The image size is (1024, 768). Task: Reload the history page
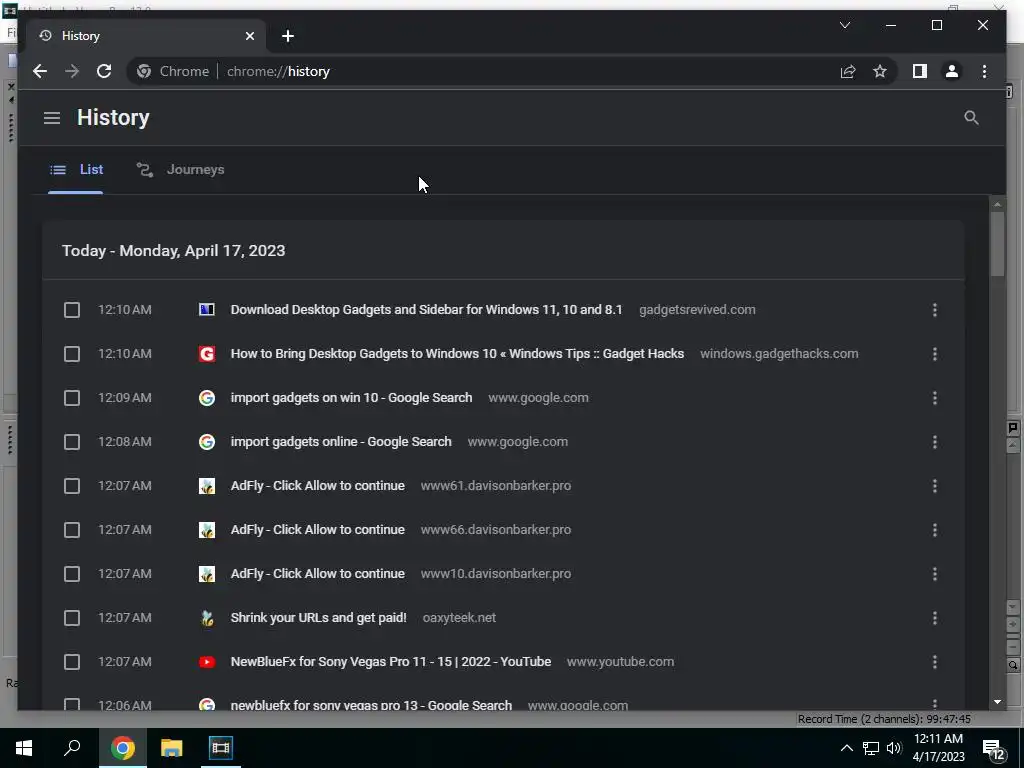pyautogui.click(x=104, y=71)
